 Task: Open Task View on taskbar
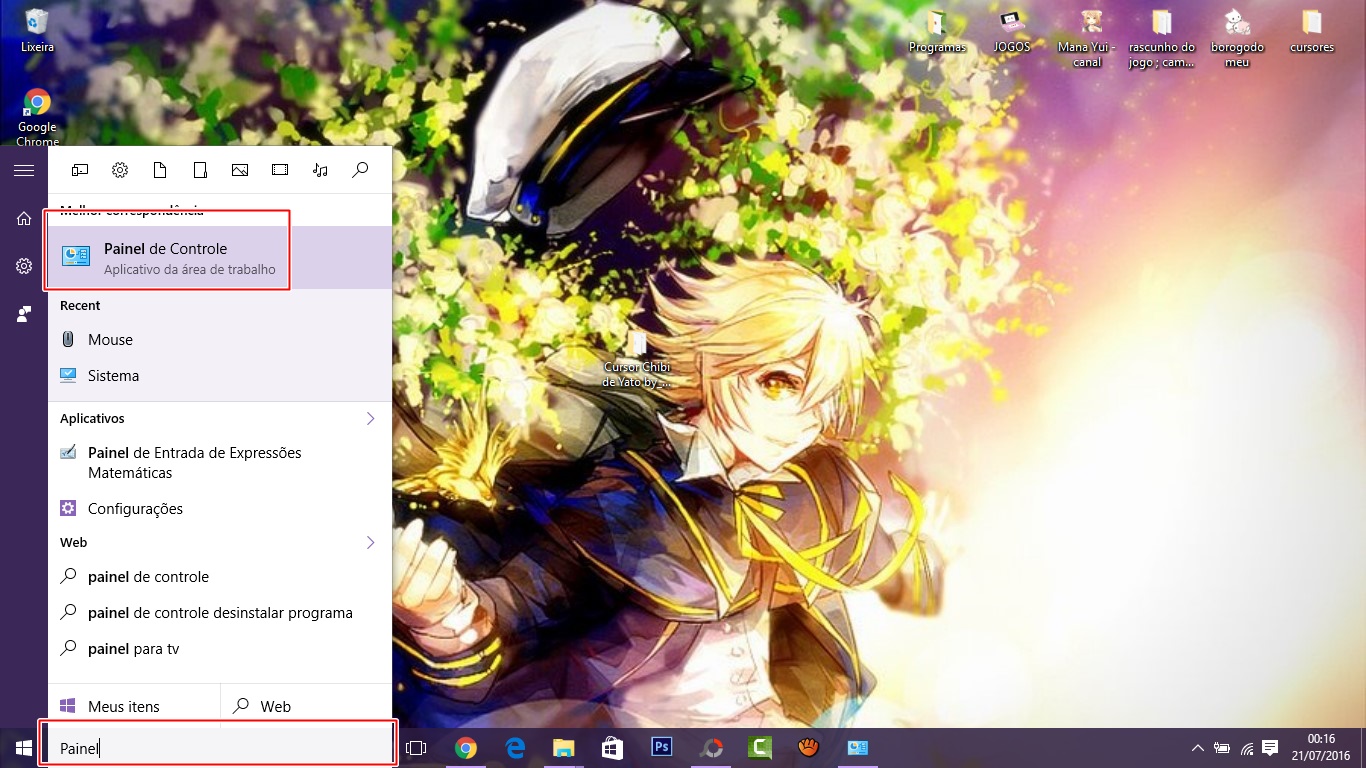coord(416,748)
